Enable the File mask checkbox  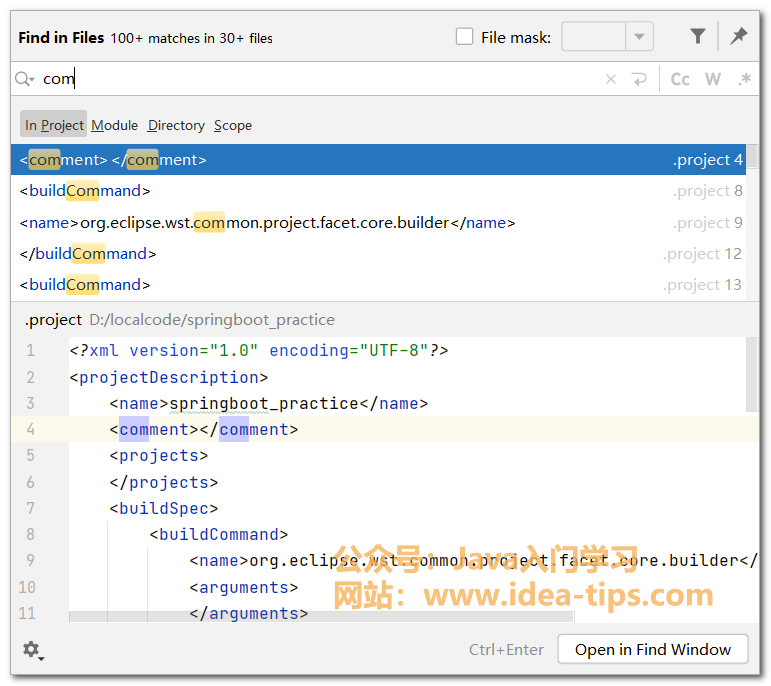click(465, 37)
